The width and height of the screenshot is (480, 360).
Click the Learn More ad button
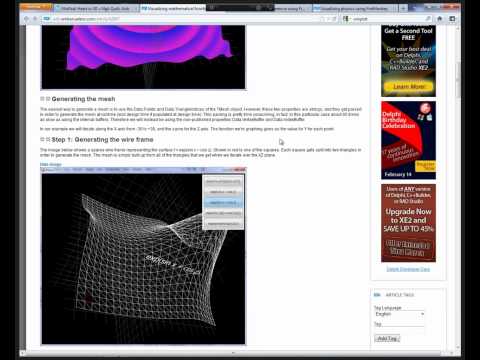click(409, 86)
